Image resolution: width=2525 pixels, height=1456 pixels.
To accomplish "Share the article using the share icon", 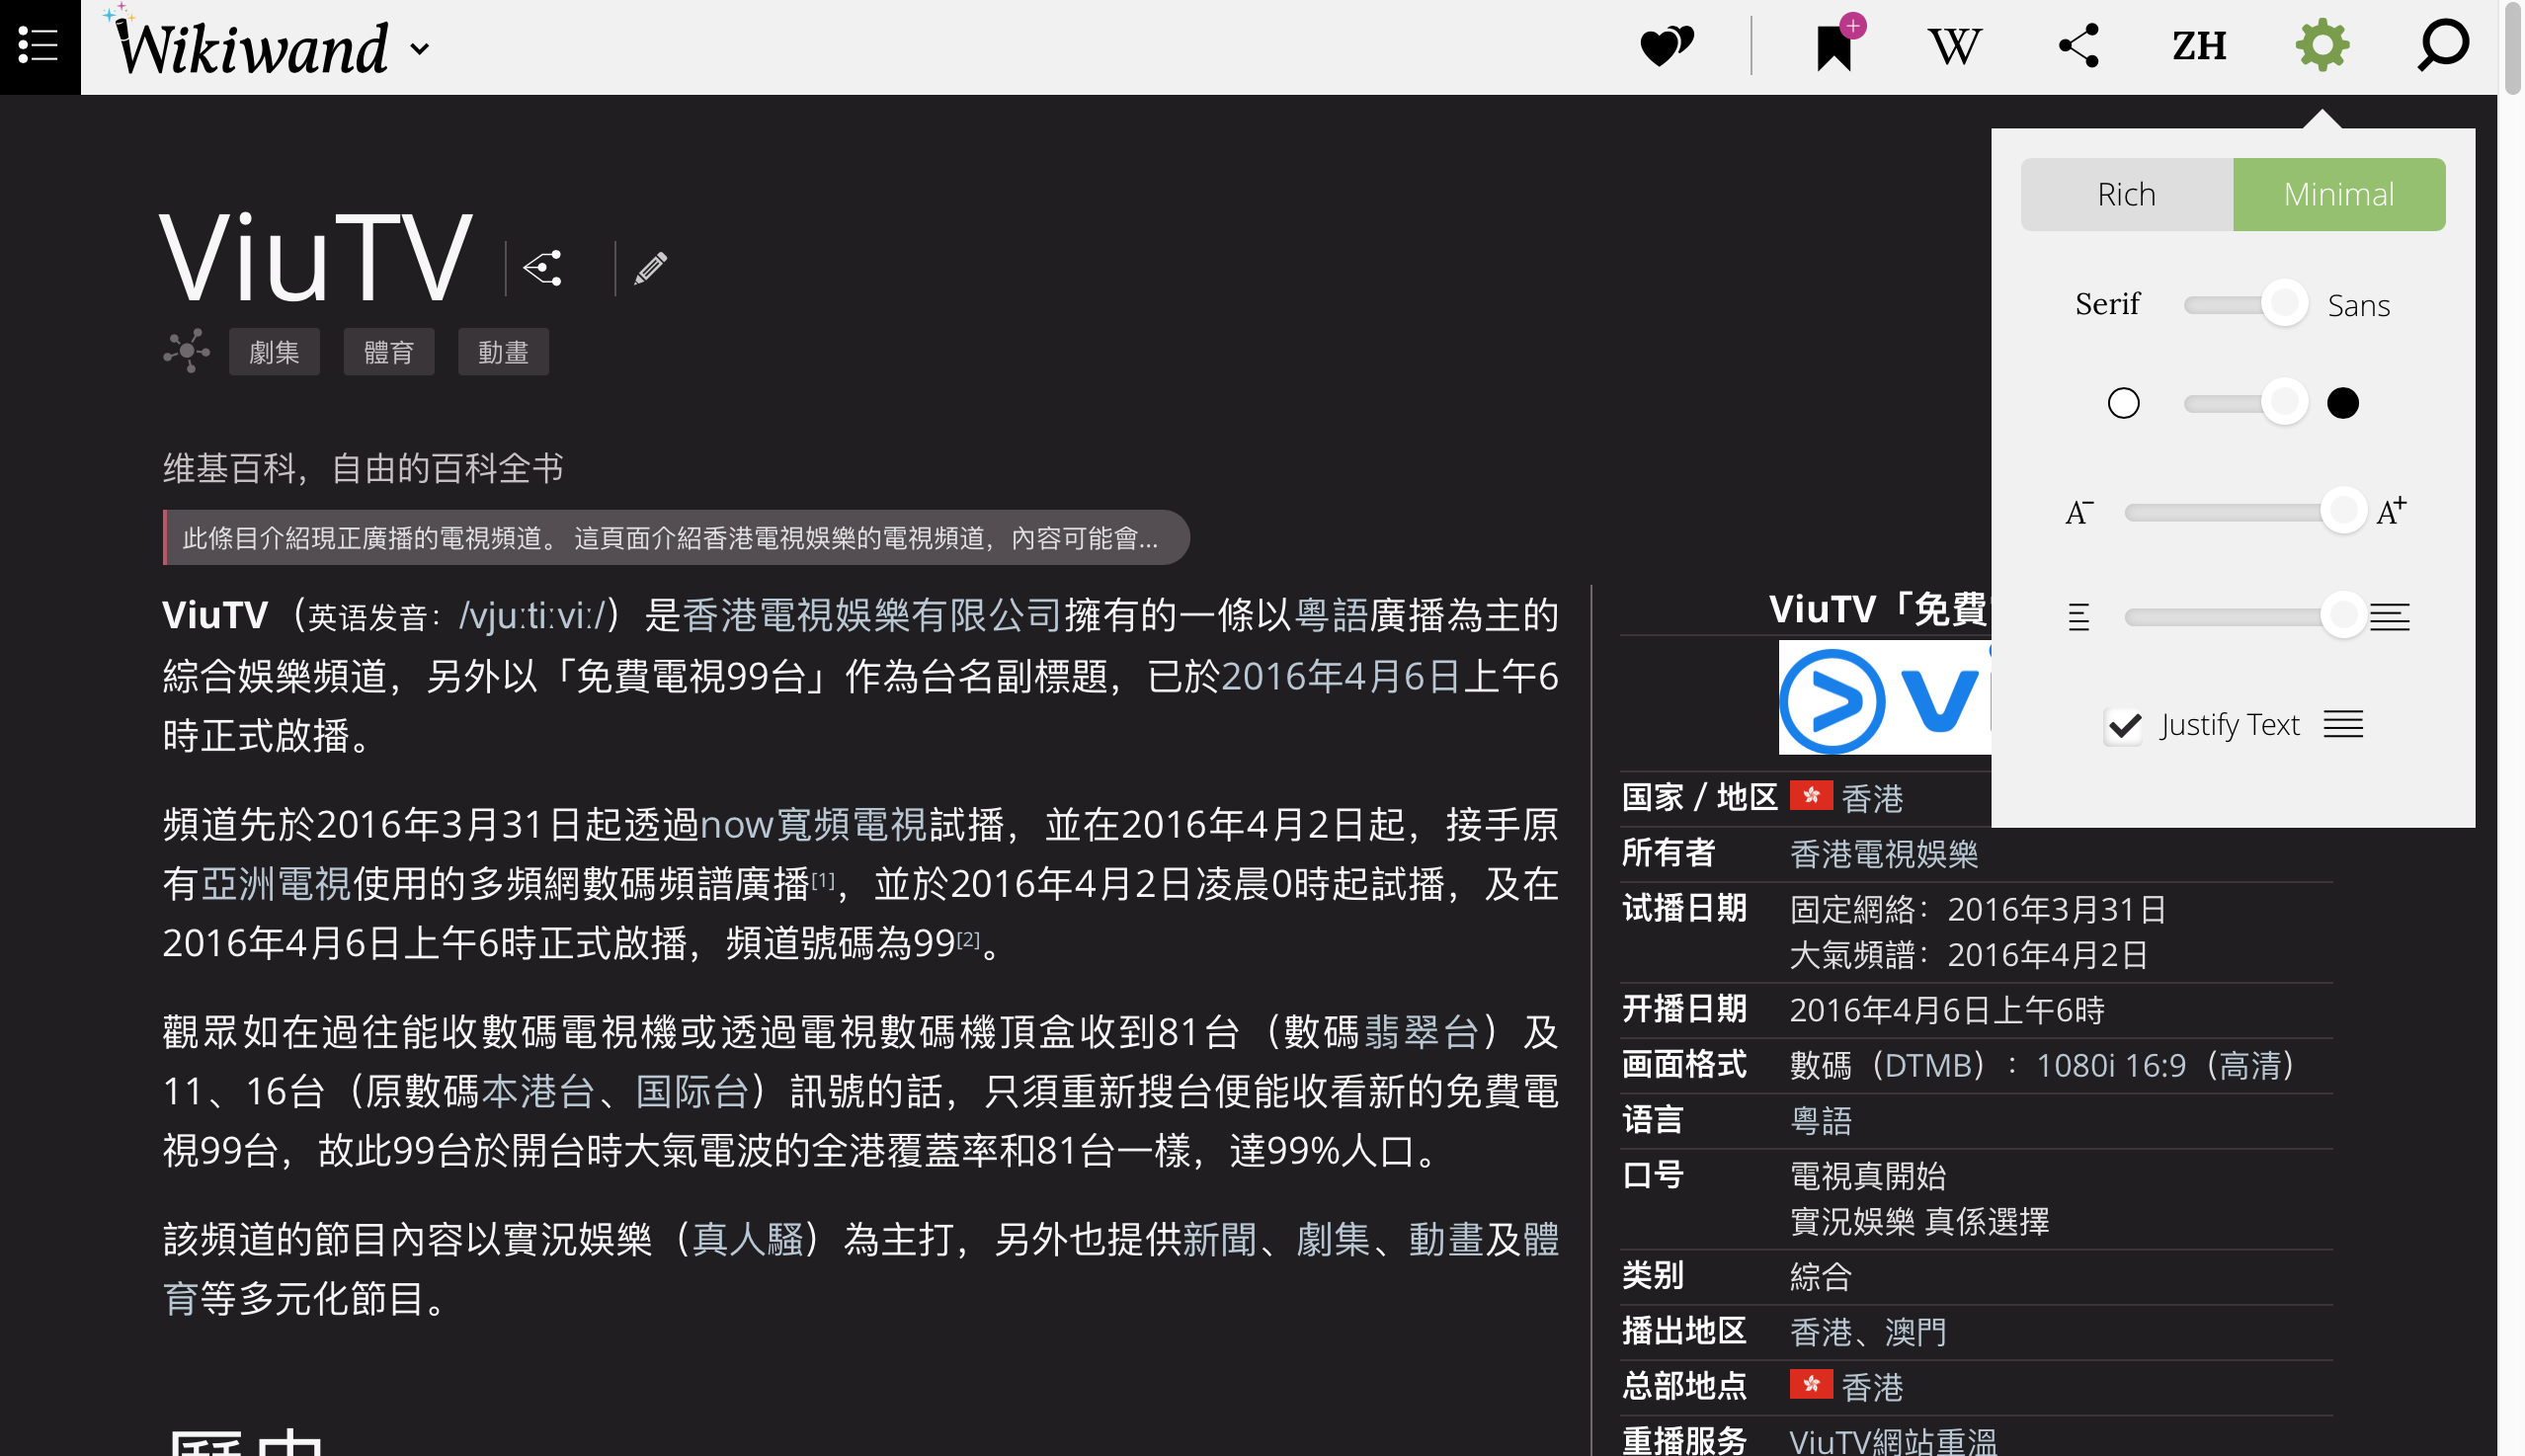I will (x=2078, y=44).
